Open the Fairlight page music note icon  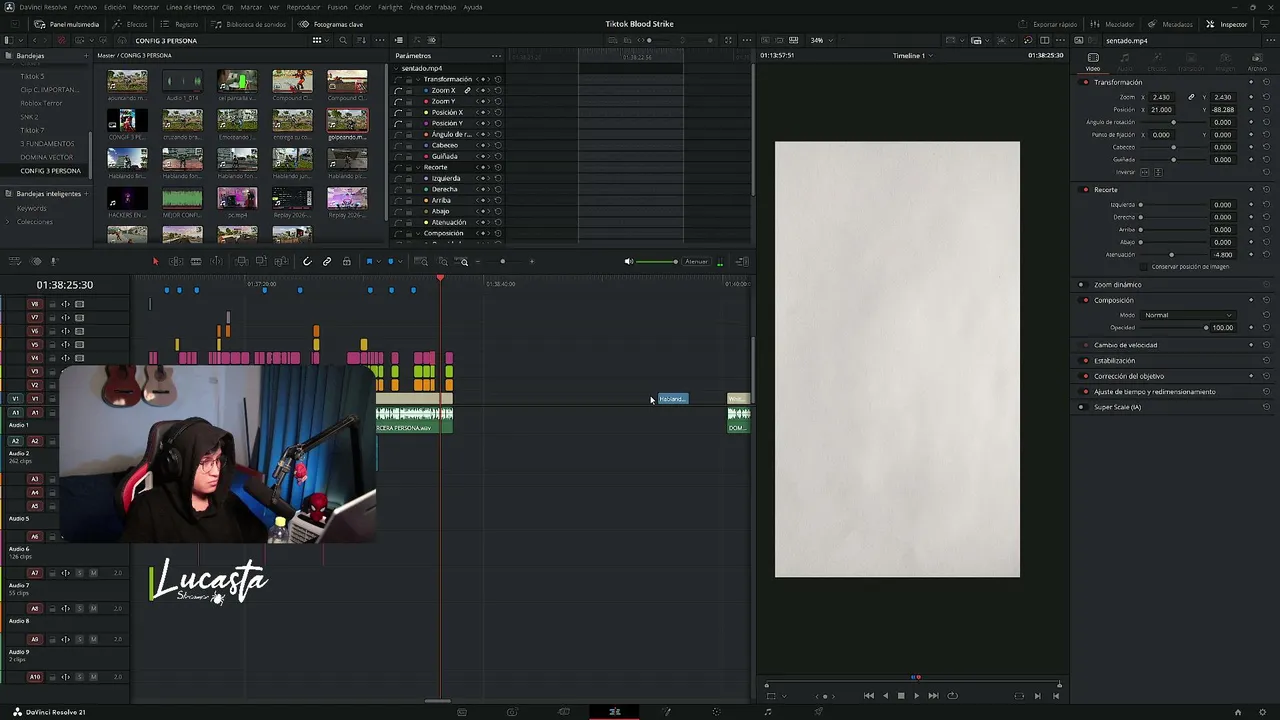[768, 712]
